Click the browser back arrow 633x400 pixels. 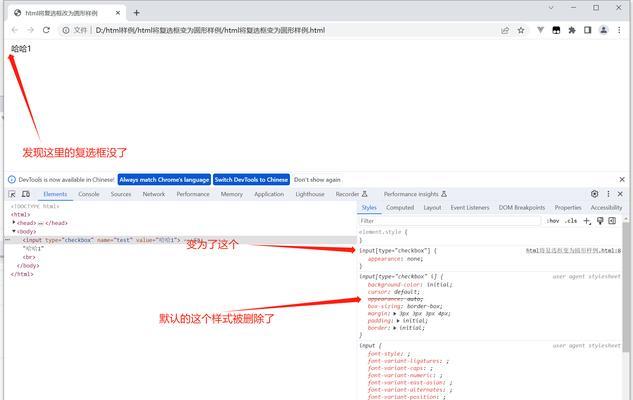(15, 30)
